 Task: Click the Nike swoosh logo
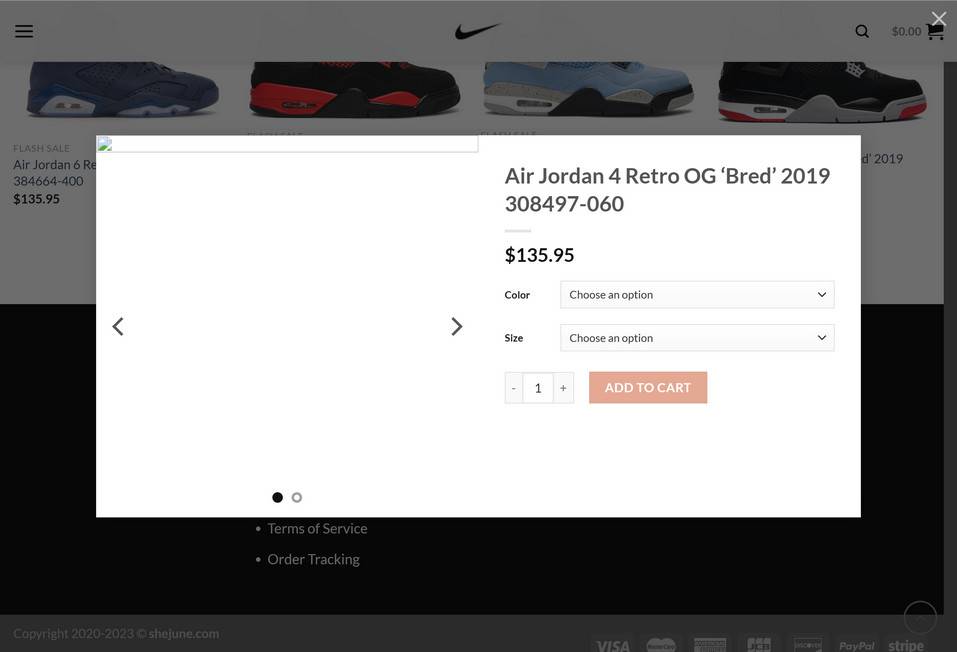click(x=477, y=31)
